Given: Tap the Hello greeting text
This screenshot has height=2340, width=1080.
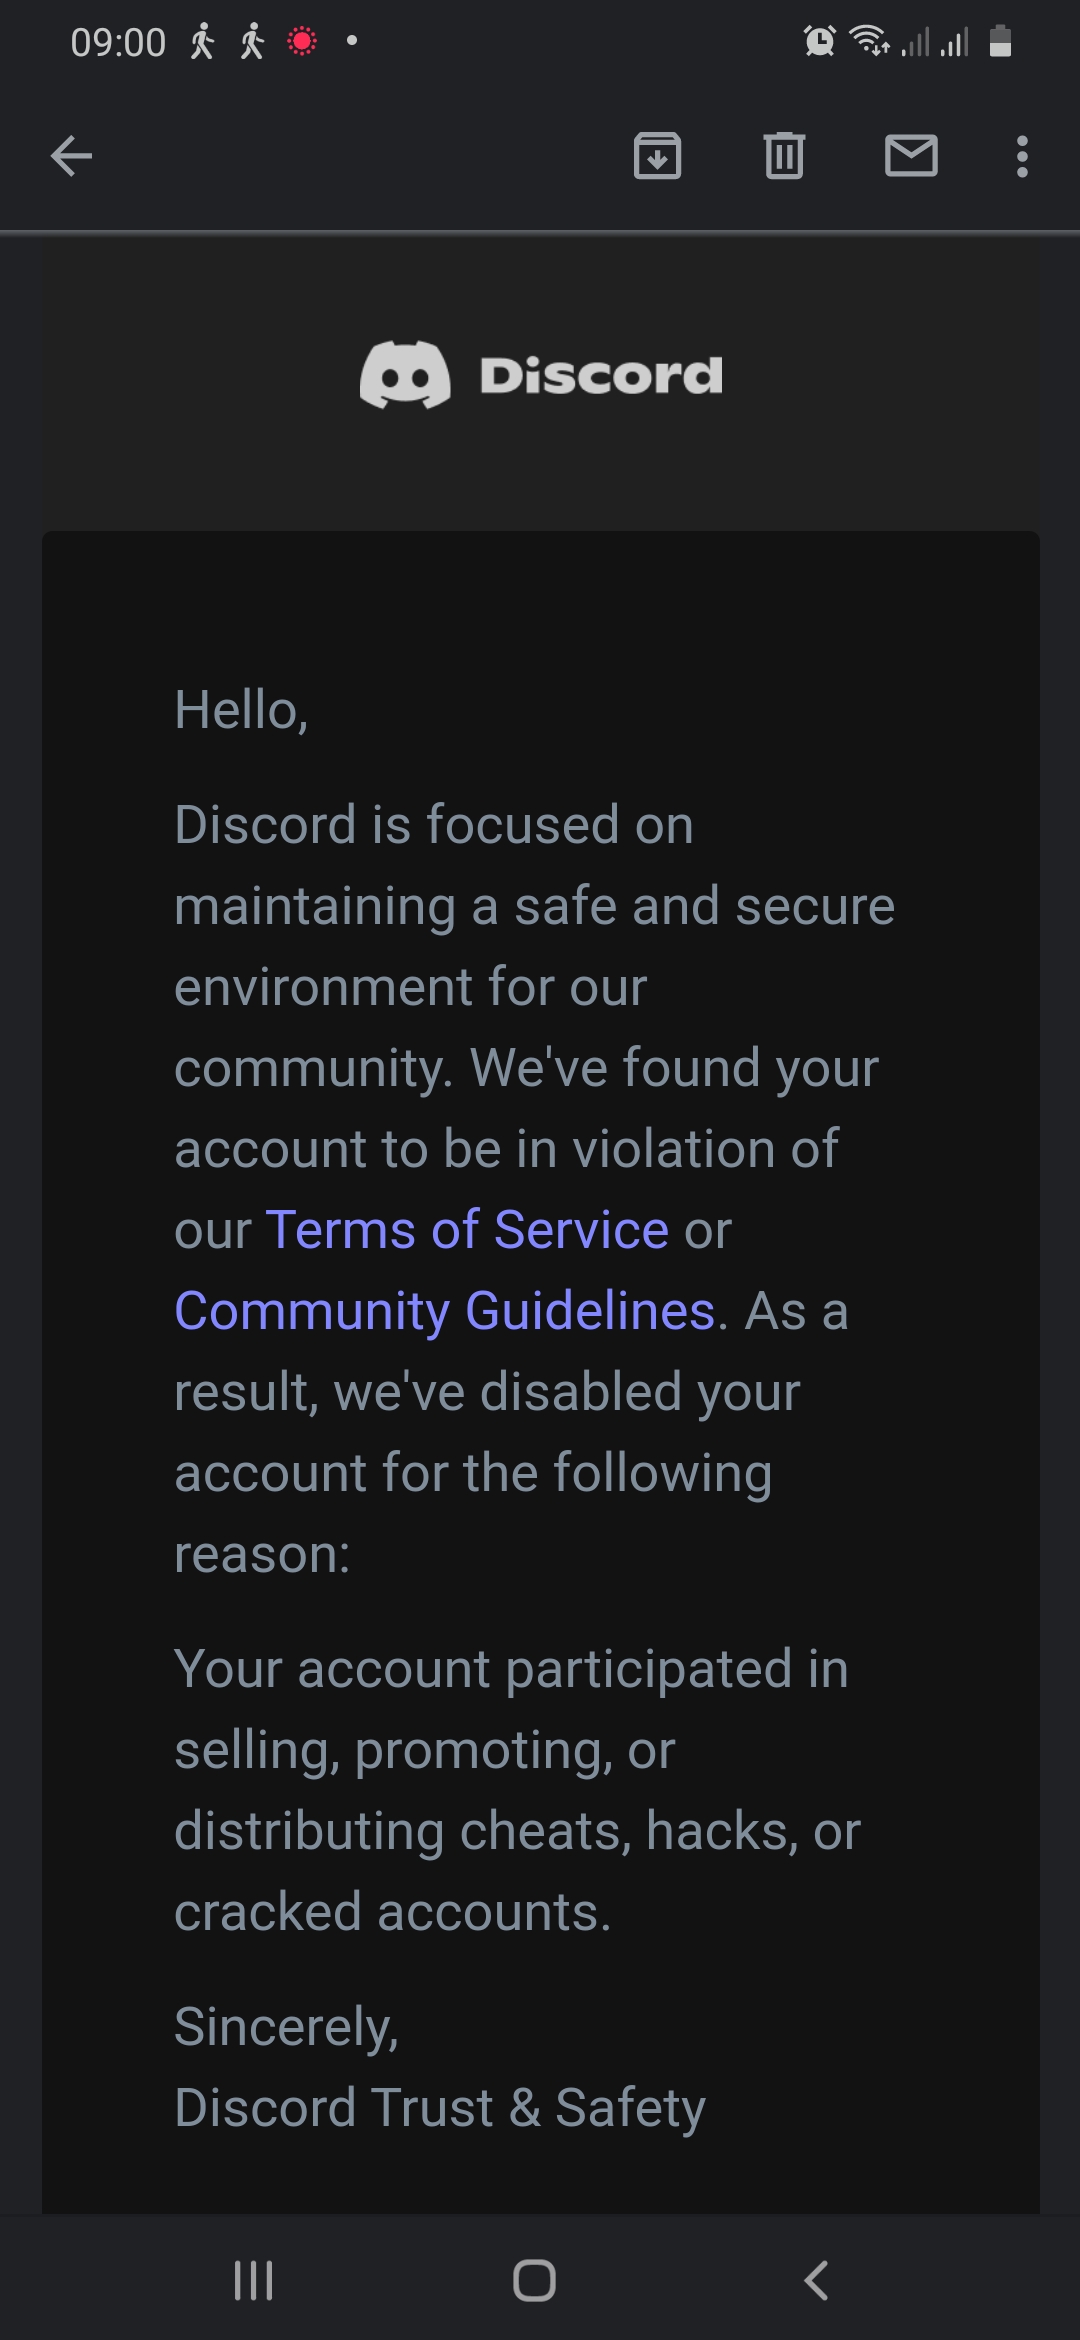Looking at the screenshot, I should click(241, 710).
